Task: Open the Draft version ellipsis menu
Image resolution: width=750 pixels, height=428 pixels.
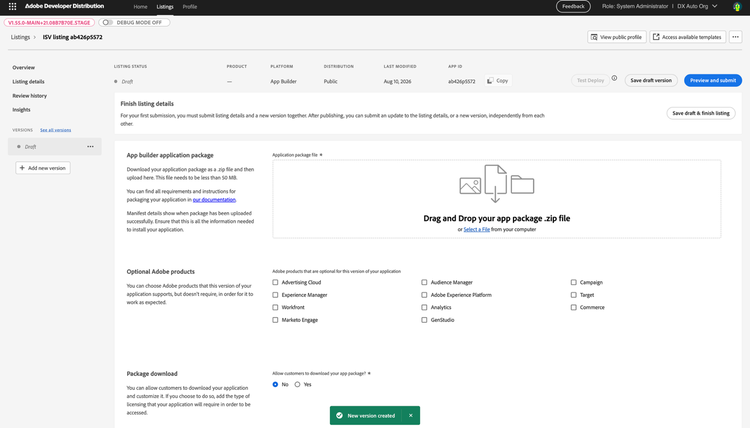Action: (90, 146)
